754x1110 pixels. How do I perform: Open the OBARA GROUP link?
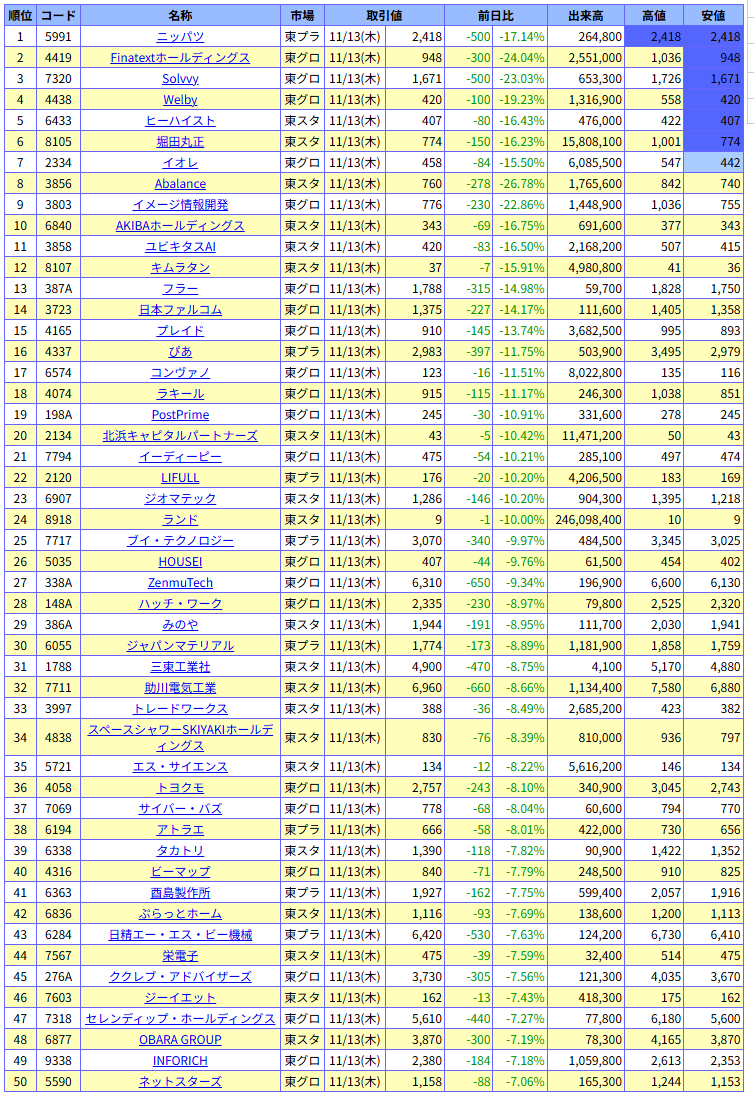(180, 1040)
